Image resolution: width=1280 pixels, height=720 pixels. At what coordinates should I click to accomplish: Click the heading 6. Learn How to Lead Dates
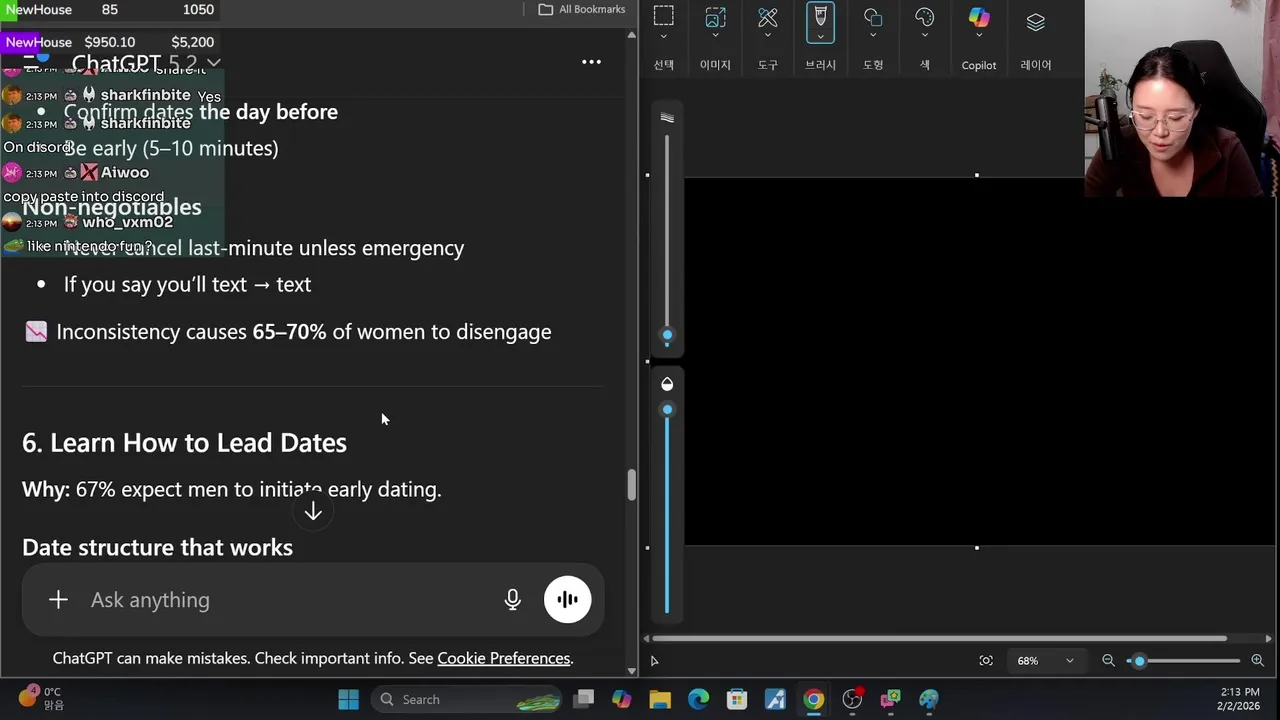184,442
